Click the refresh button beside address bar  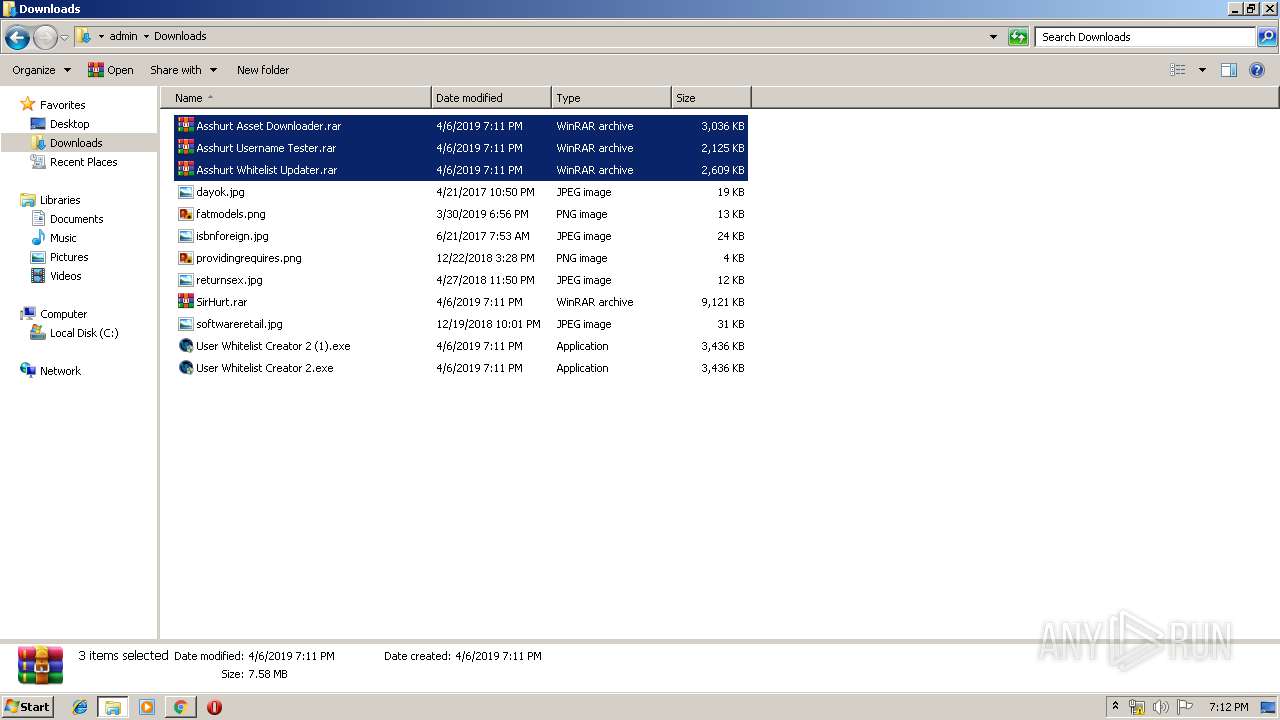point(1018,37)
